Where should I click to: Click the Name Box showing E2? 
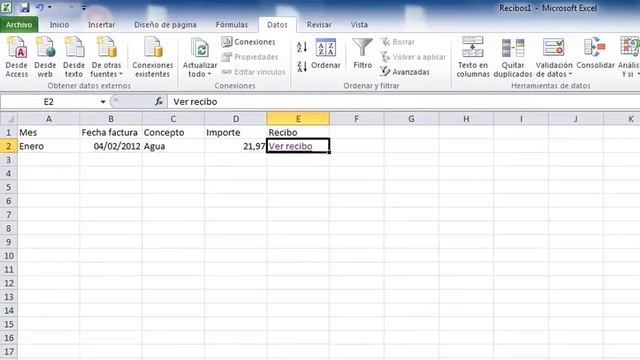click(49, 102)
